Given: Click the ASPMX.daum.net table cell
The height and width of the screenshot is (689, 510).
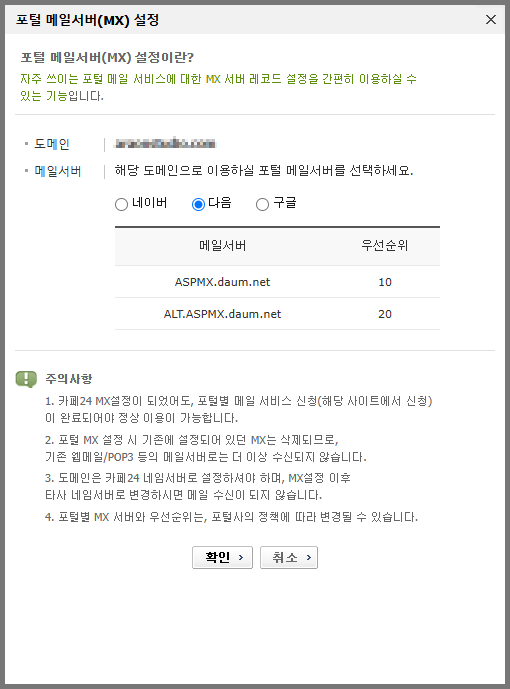Looking at the screenshot, I should coord(222,282).
